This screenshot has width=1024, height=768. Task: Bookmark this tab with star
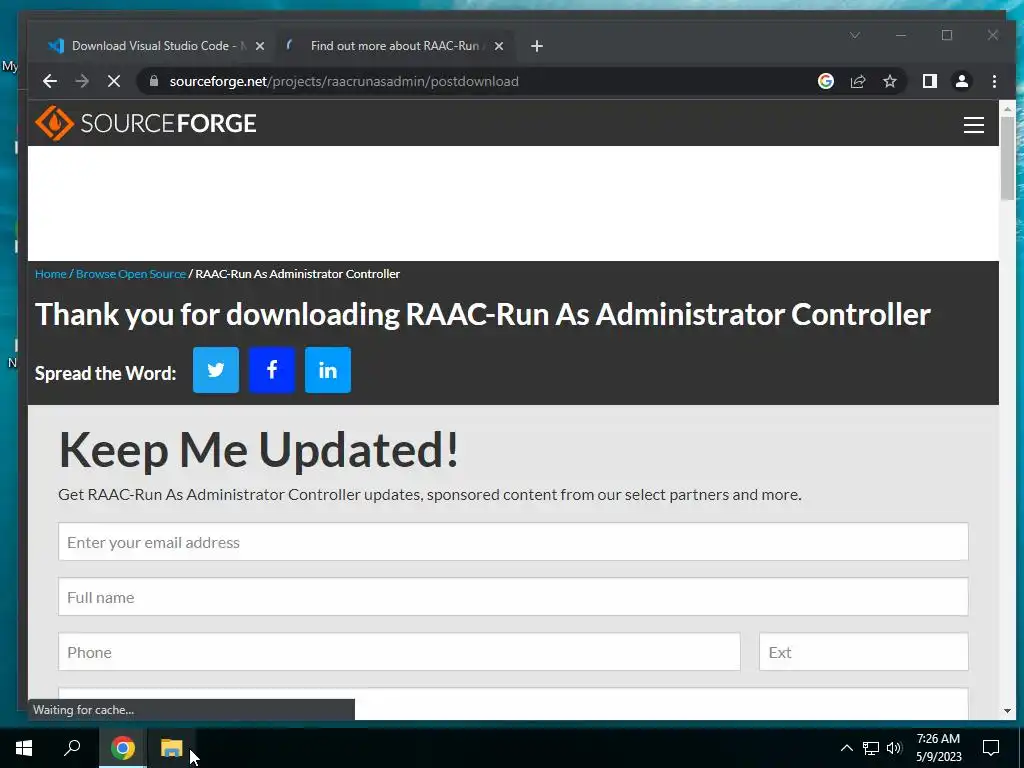point(889,81)
